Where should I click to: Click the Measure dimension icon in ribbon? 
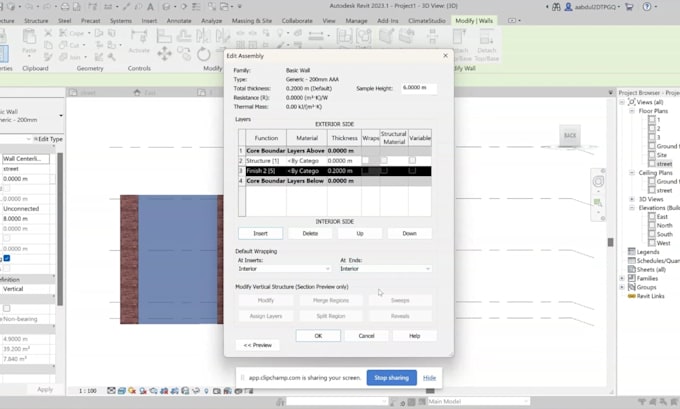click(x=316, y=36)
